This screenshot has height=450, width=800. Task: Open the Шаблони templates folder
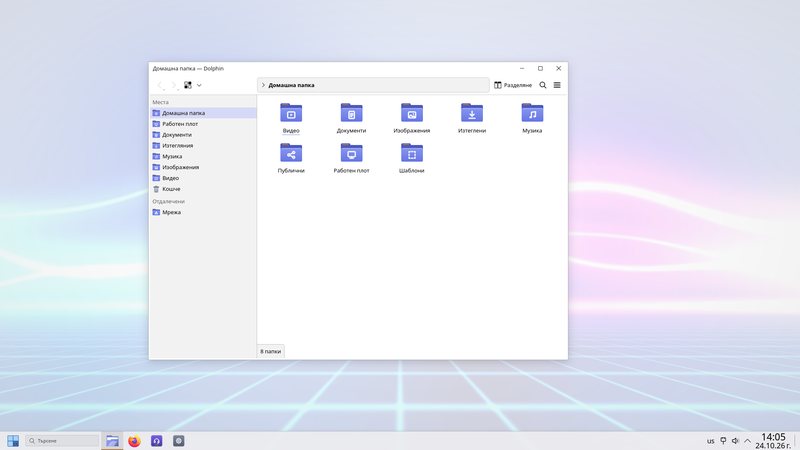(x=412, y=153)
